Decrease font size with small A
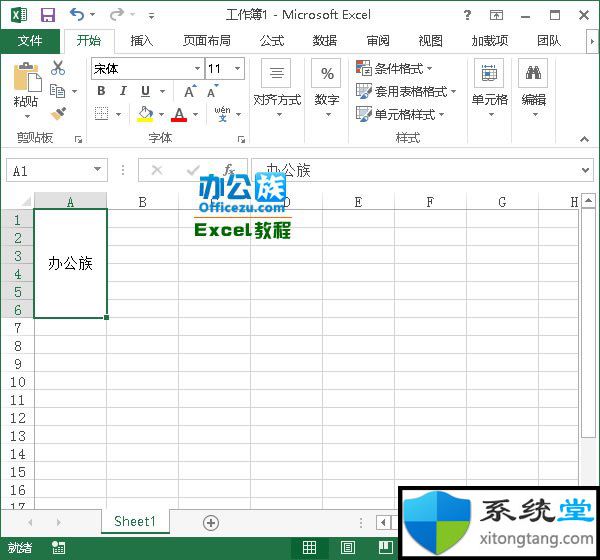This screenshot has height=560, width=600. (212, 91)
